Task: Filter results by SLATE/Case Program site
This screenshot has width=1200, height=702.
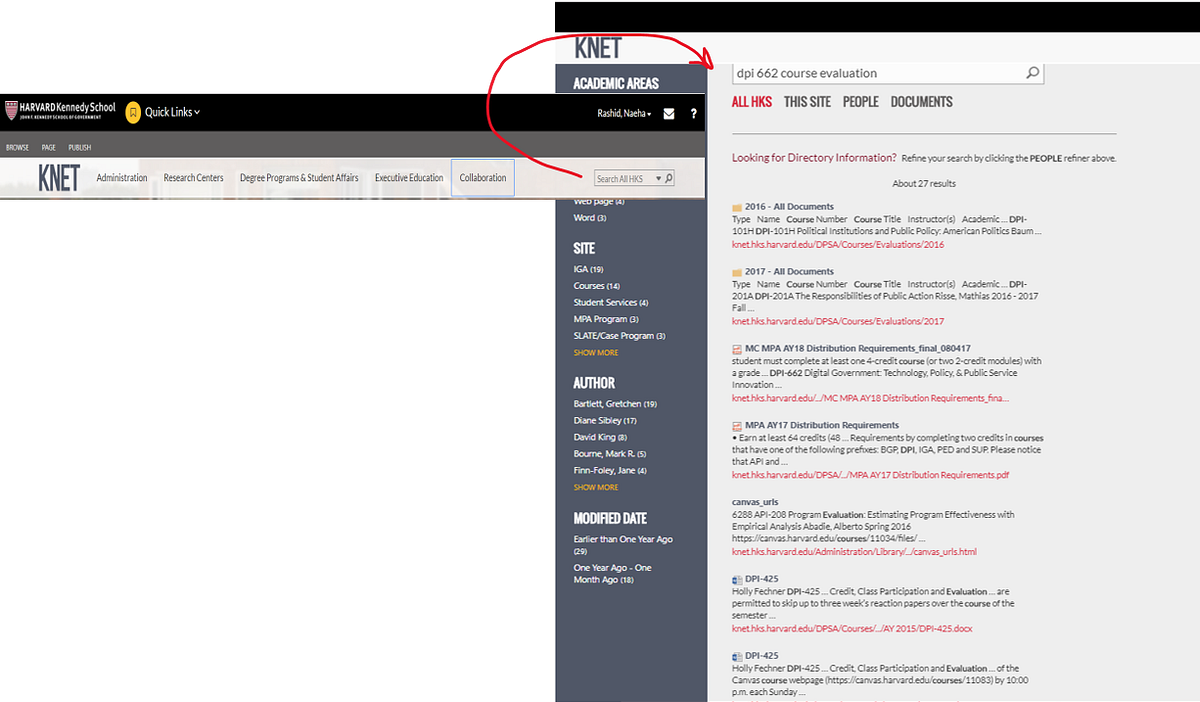Action: (x=619, y=336)
